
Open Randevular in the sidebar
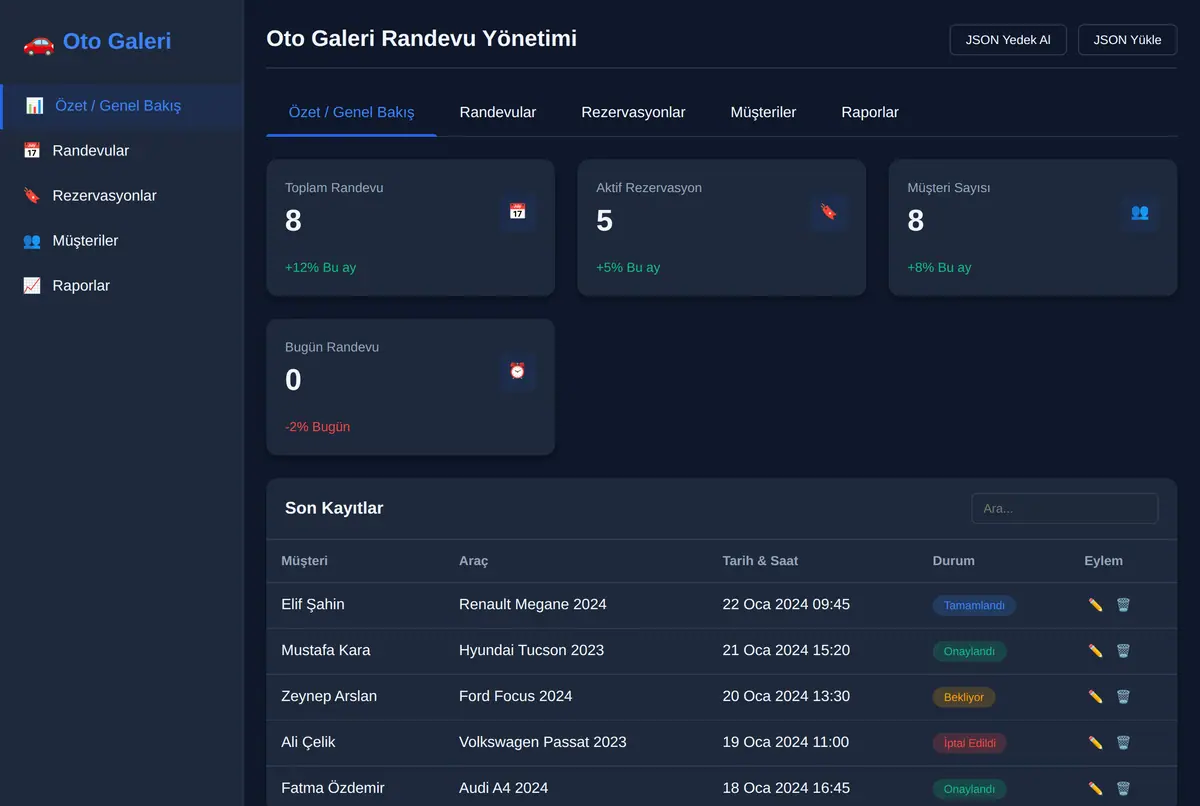pyautogui.click(x=122, y=151)
